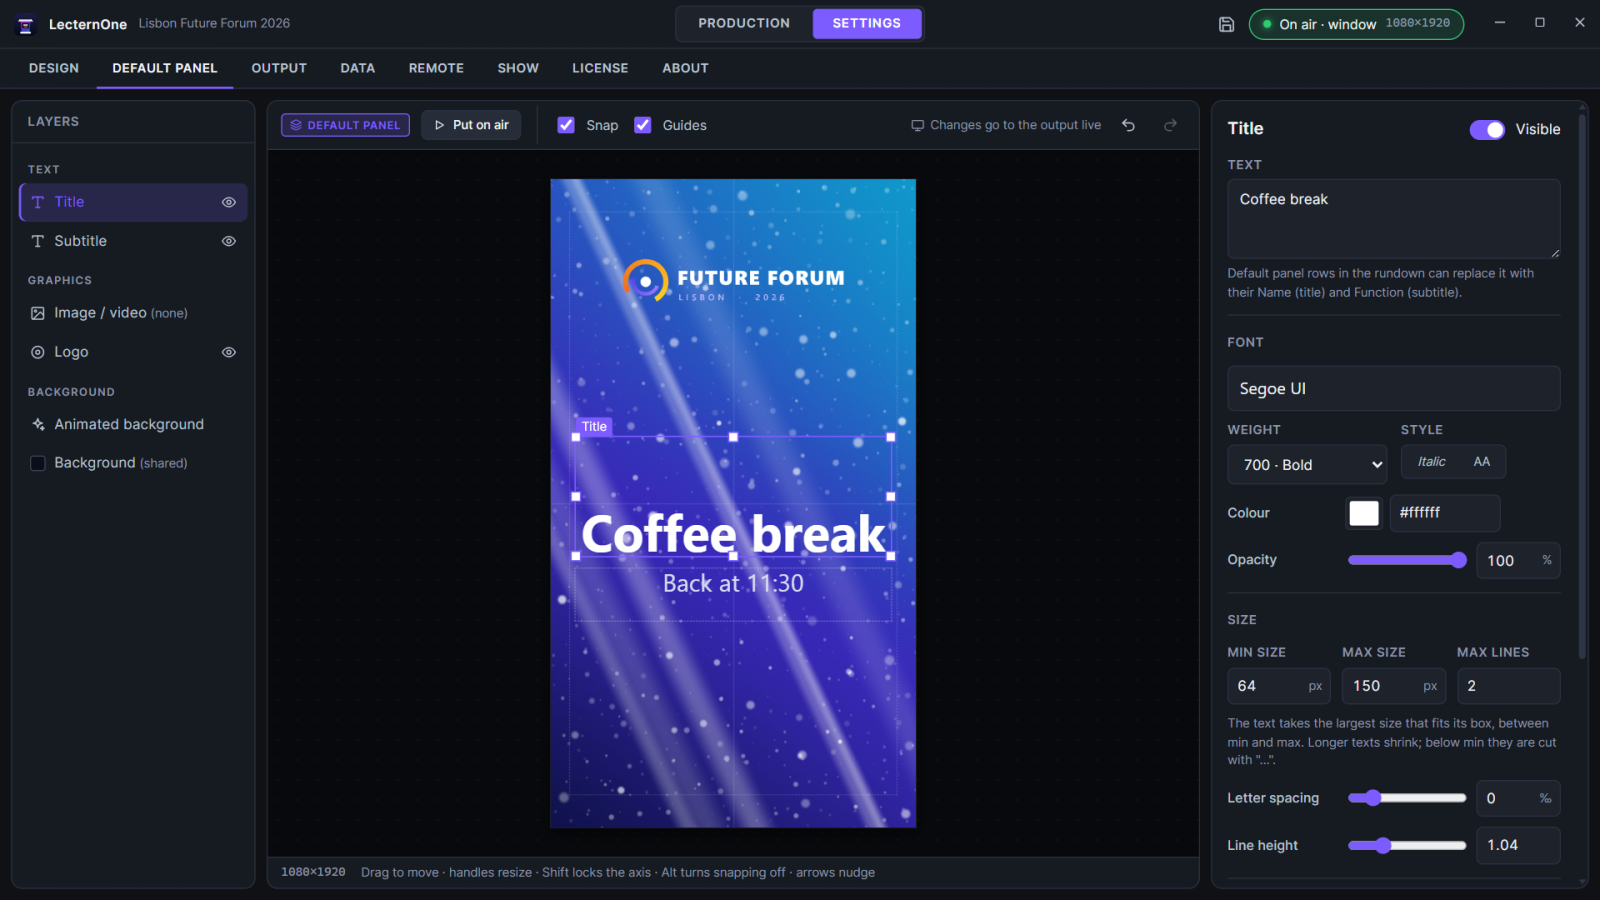Toggle visibility eye of Subtitle layer
Screen dimensions: 1600x900
click(229, 241)
